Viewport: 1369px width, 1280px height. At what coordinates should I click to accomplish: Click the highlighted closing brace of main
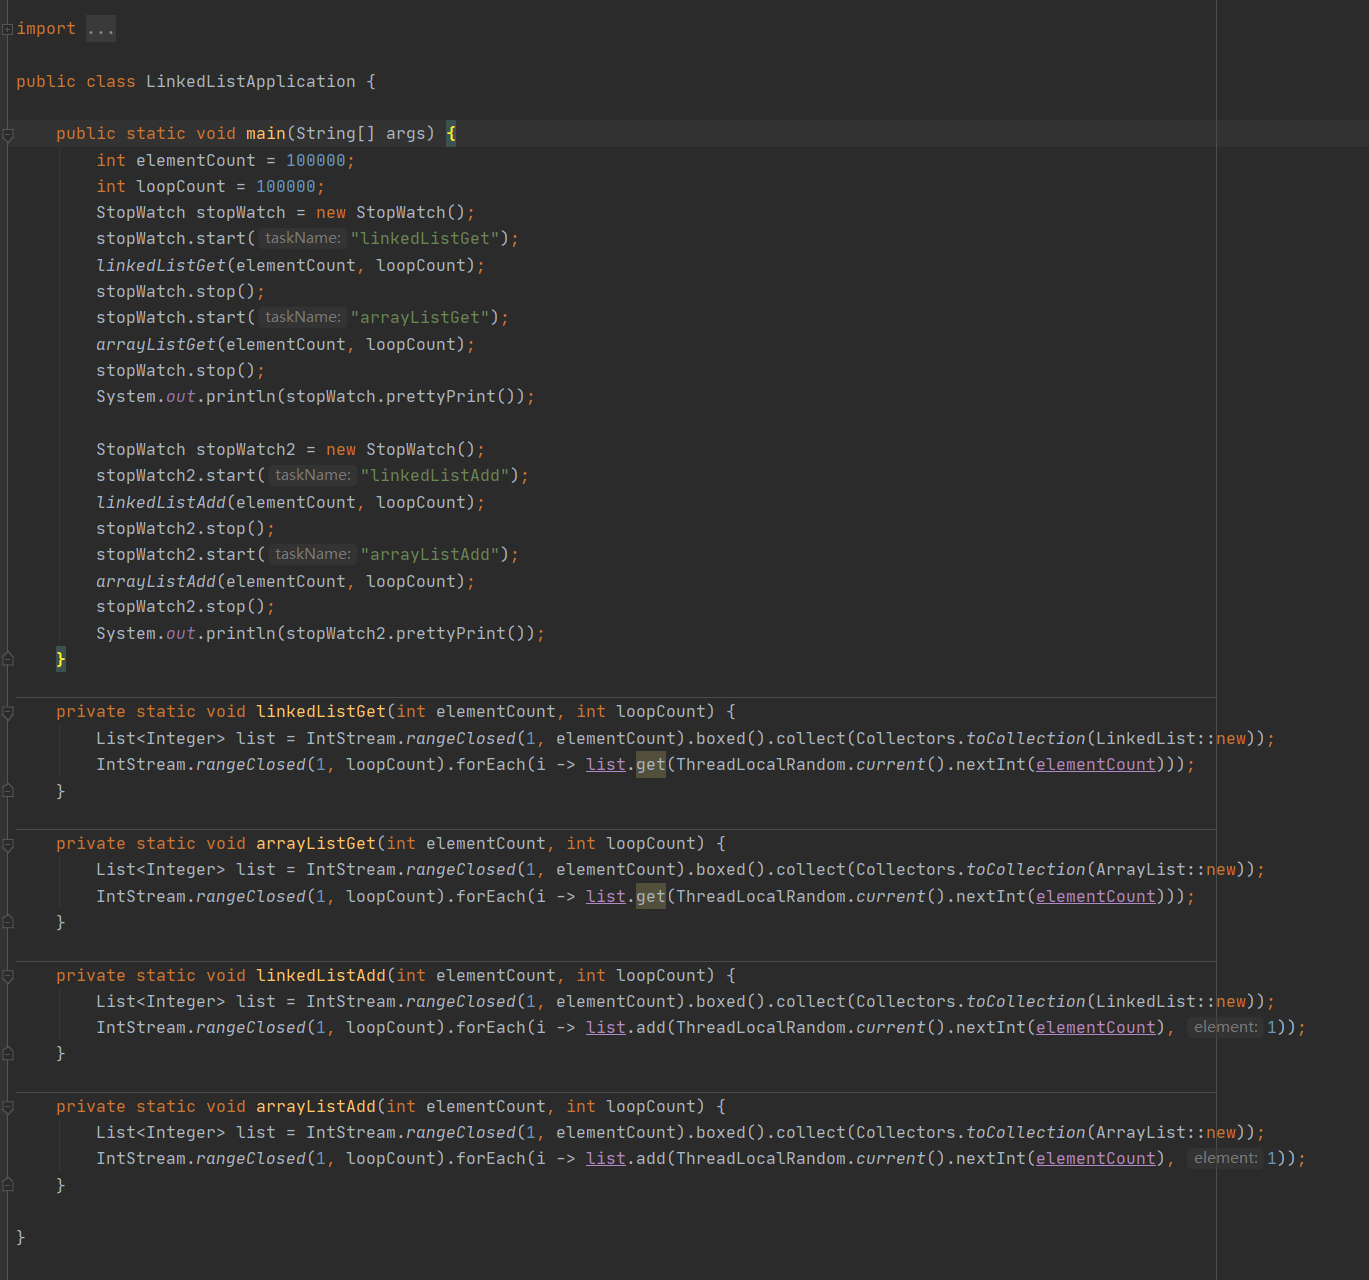(61, 659)
